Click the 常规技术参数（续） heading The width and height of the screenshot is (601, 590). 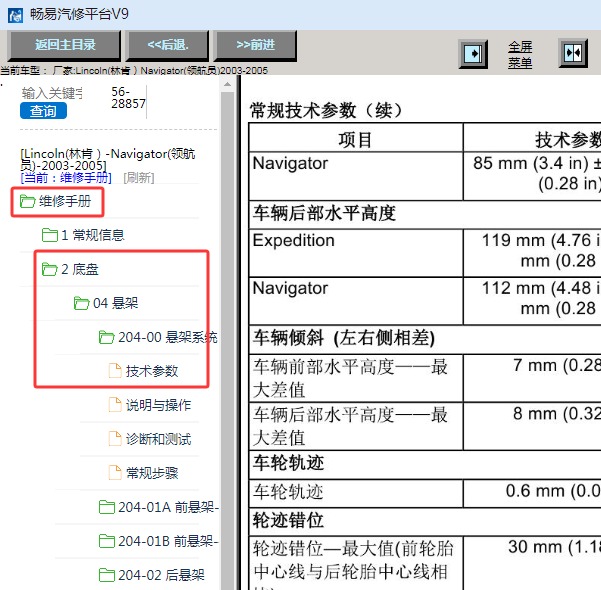point(326,110)
